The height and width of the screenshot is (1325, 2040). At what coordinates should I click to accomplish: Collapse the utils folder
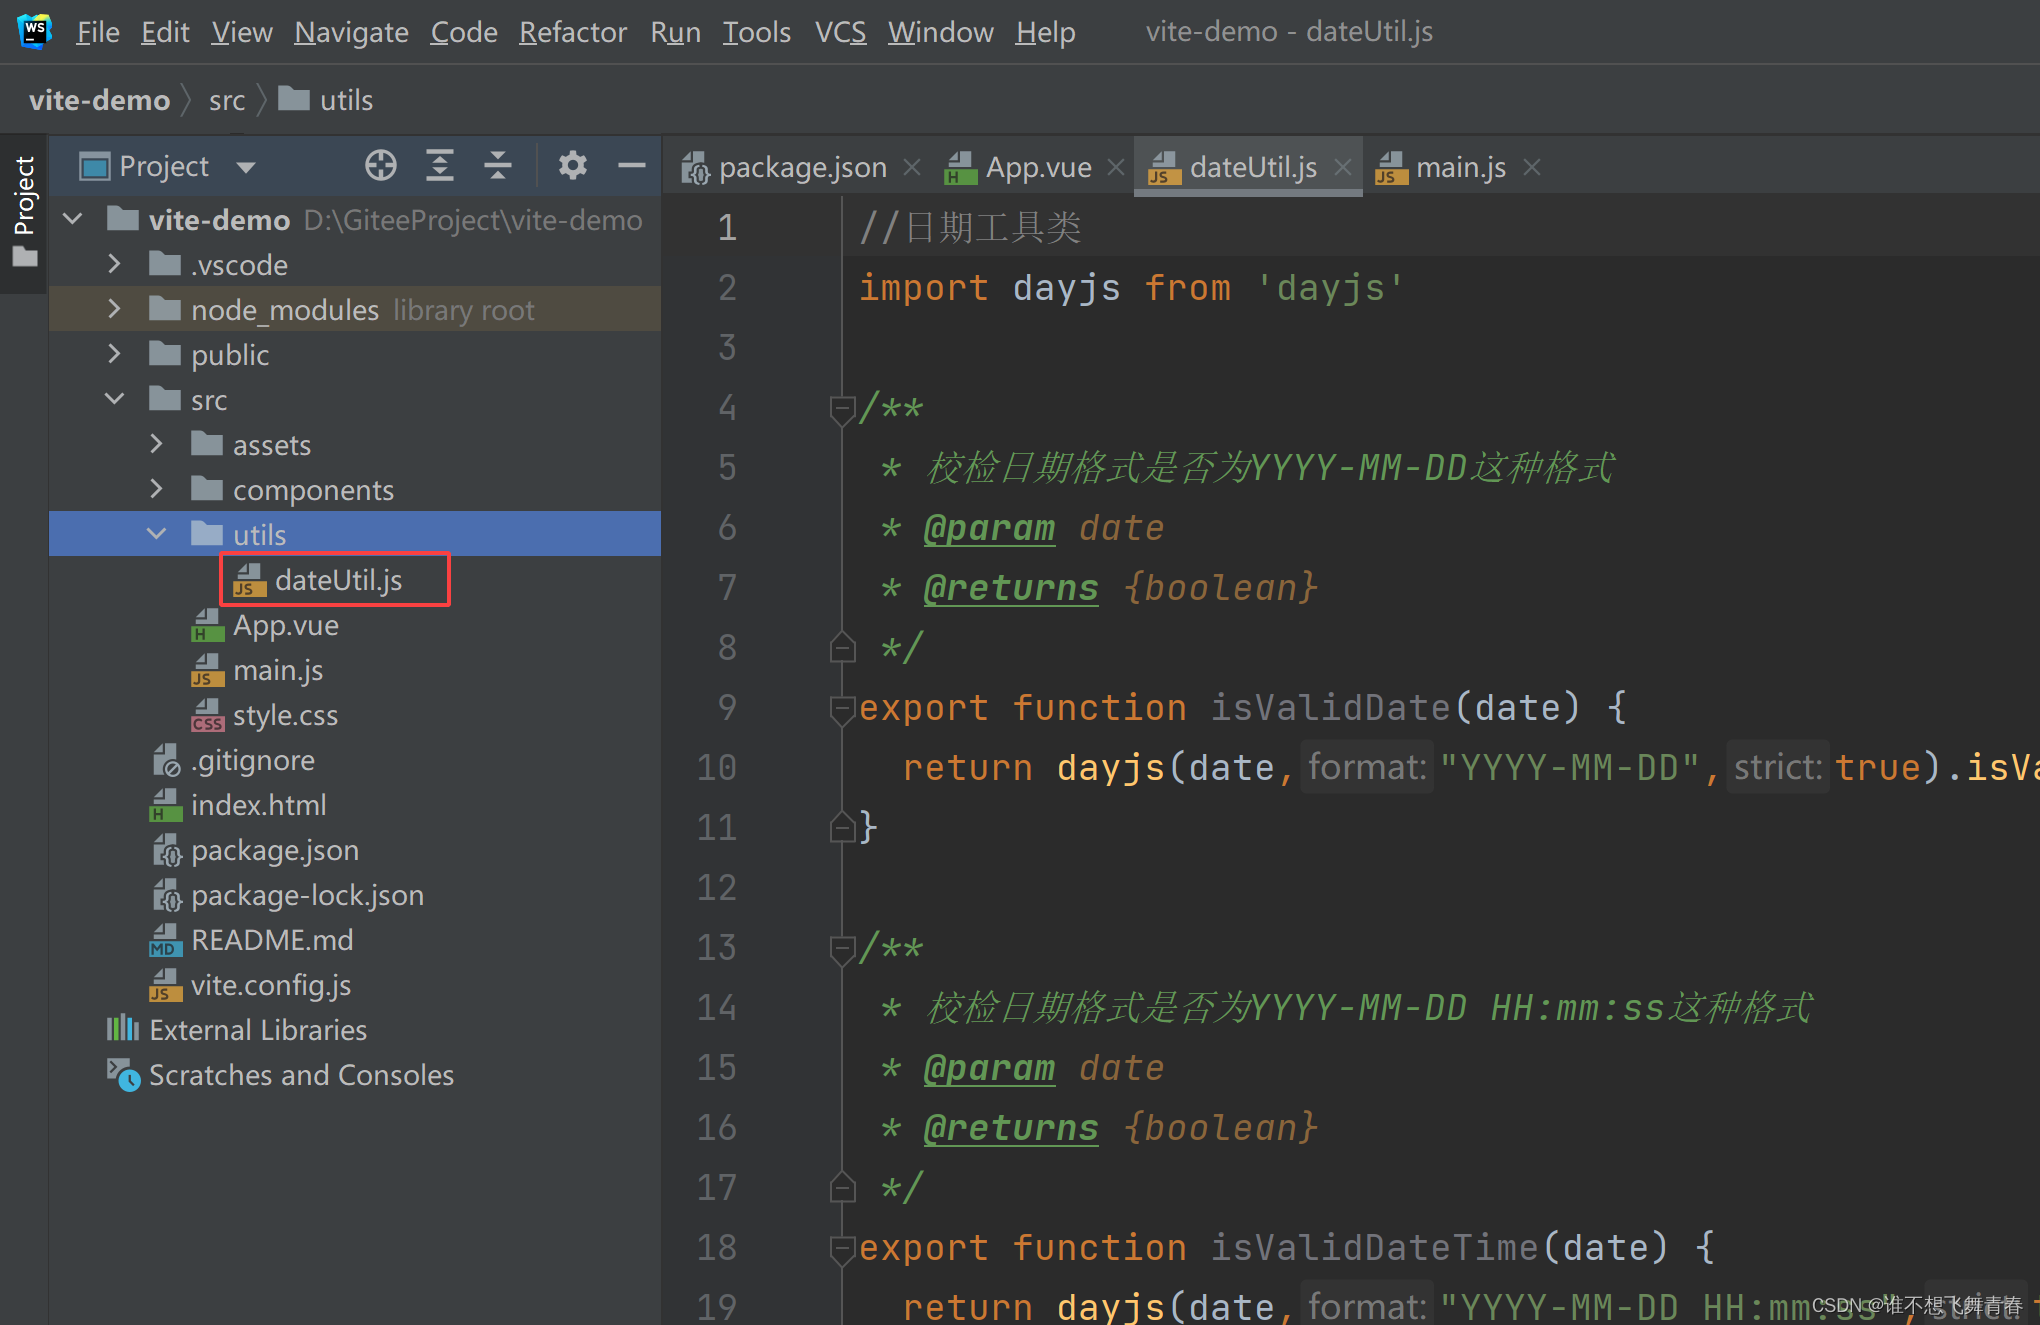click(x=157, y=534)
